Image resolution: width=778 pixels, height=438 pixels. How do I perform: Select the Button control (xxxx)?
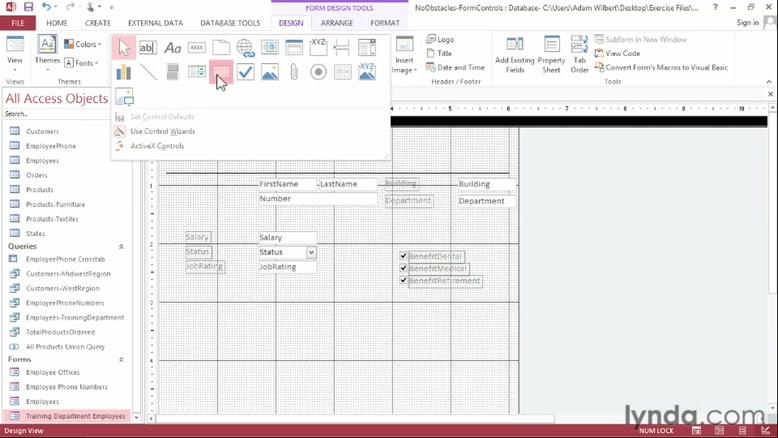[196, 48]
